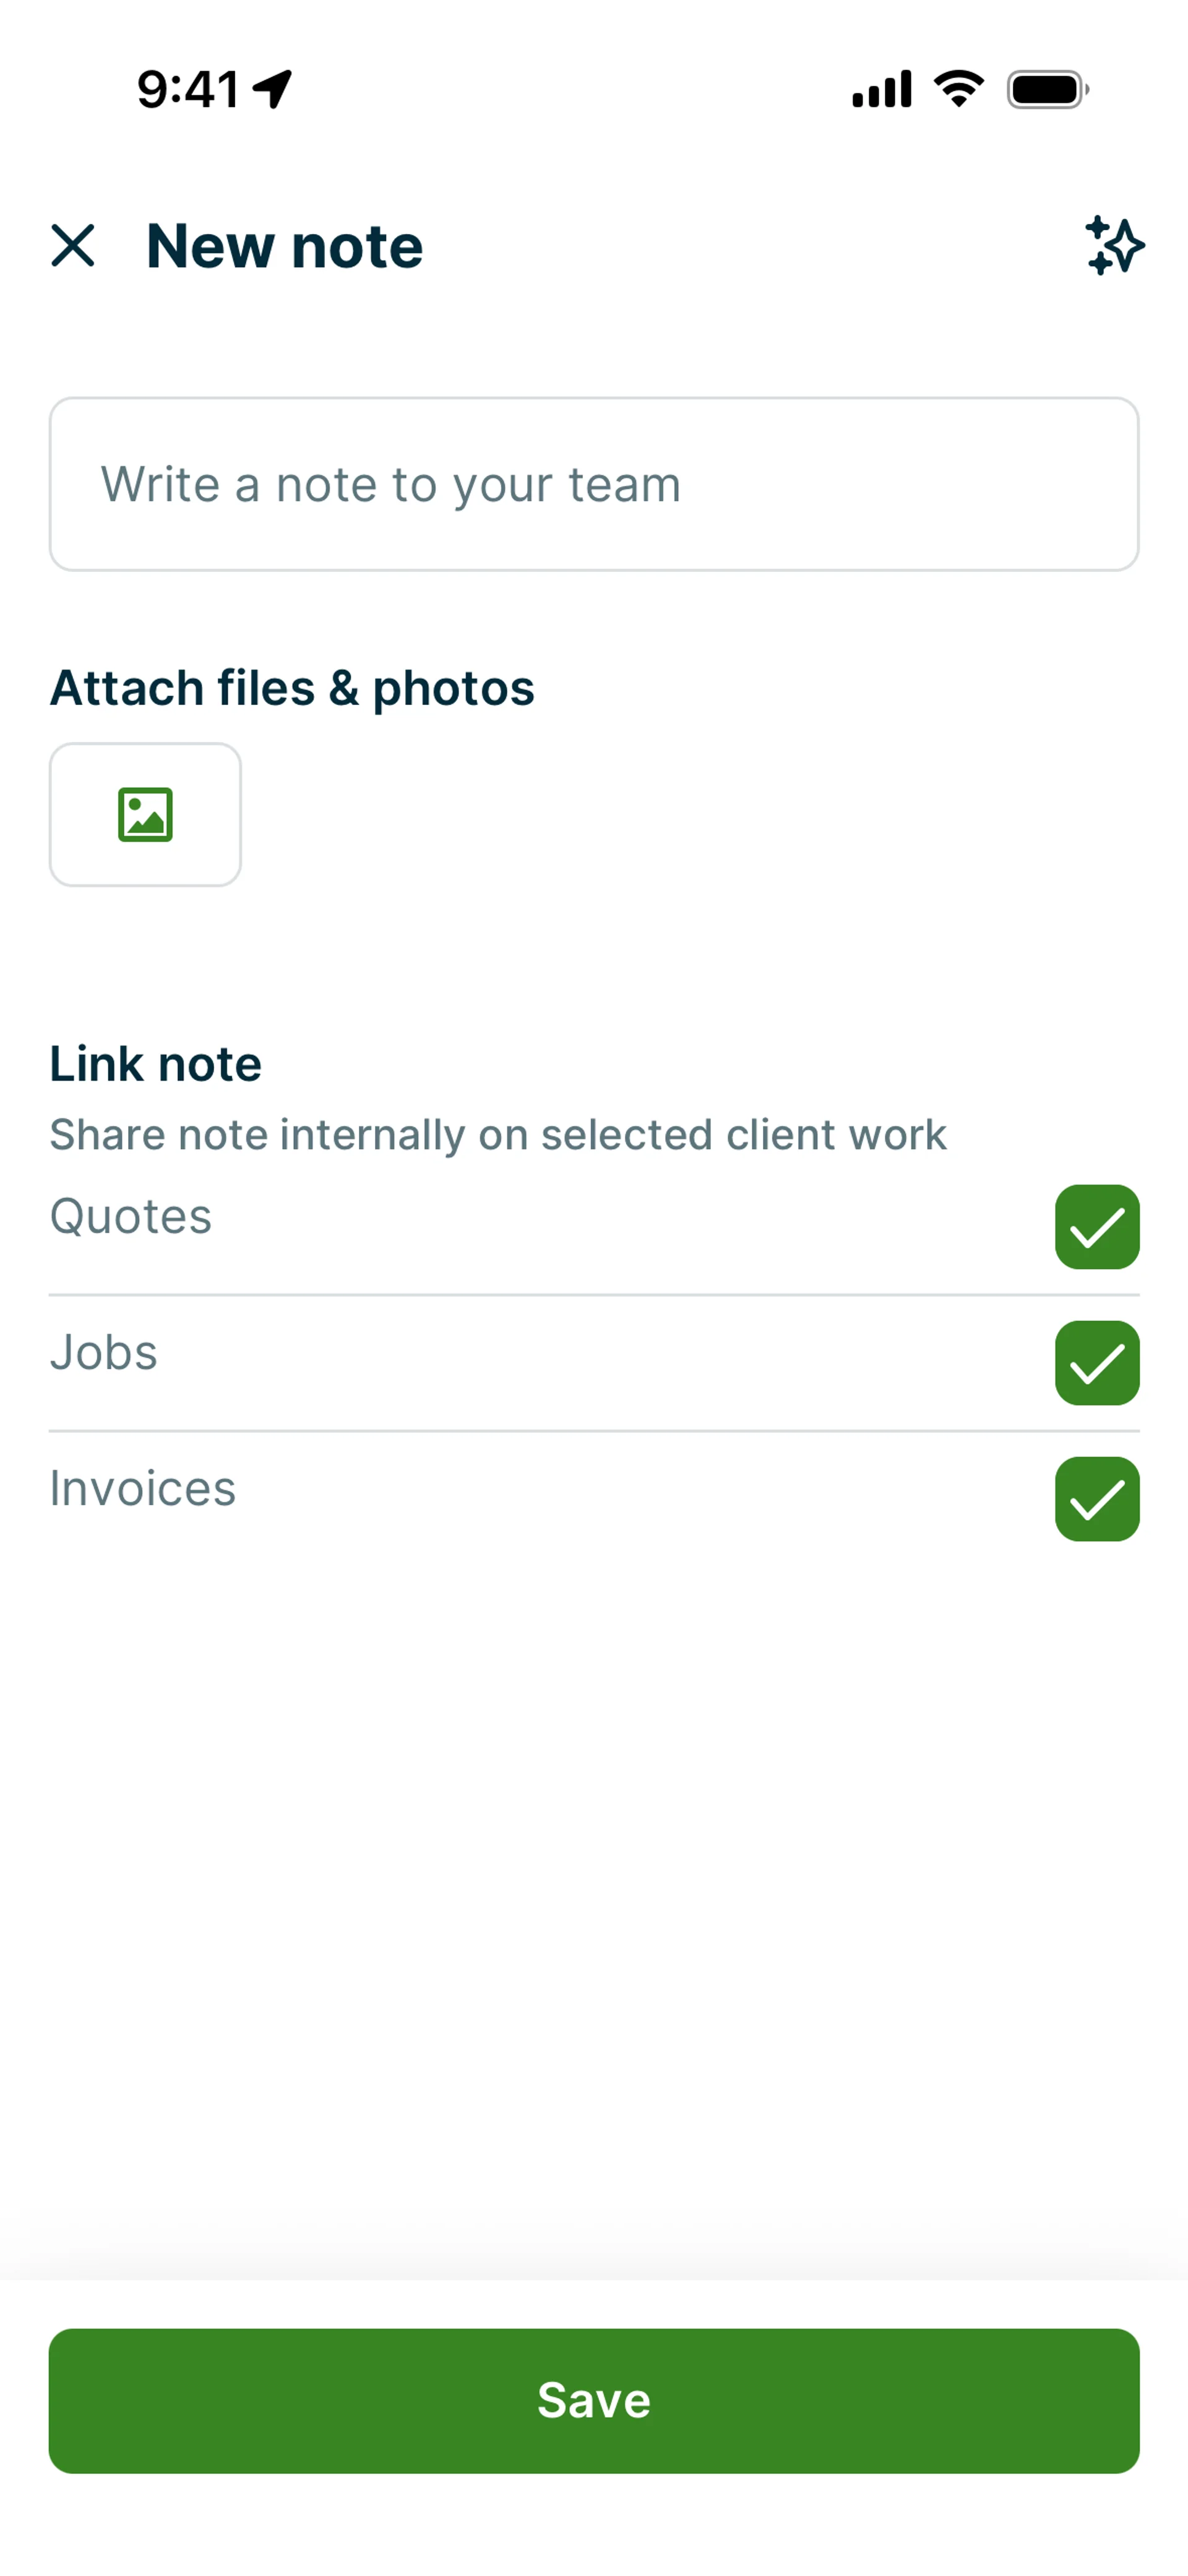Image resolution: width=1188 pixels, height=2576 pixels.
Task: Uncheck the Quotes checkbox
Action: (1096, 1226)
